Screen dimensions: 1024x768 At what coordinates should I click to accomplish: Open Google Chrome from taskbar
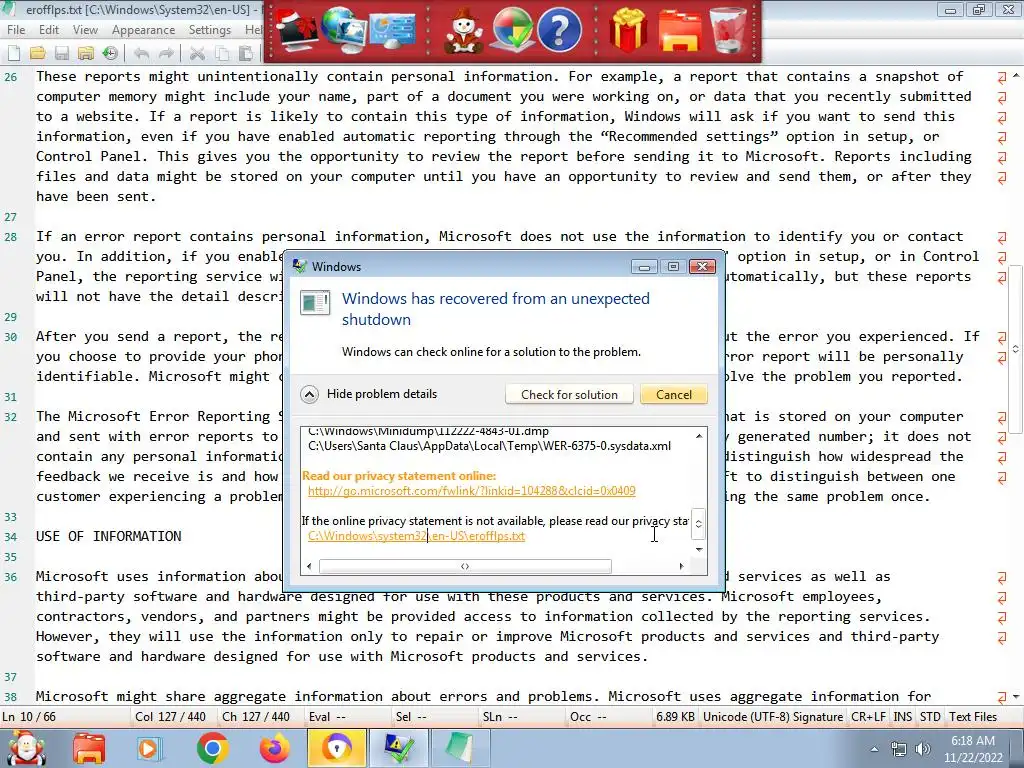point(212,748)
